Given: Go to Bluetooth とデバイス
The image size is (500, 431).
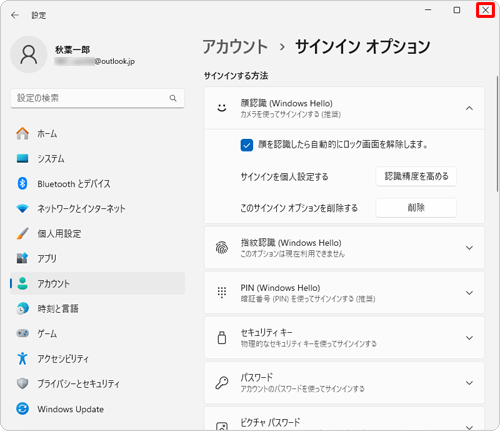Looking at the screenshot, I should pos(97,183).
